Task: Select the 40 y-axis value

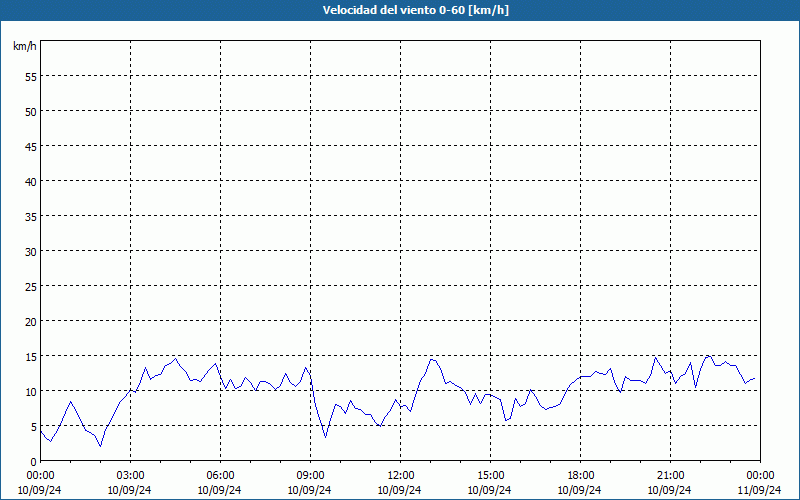Action: click(30, 181)
